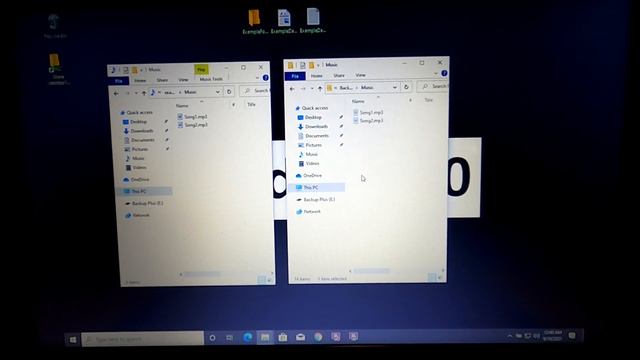Click Properties icon in Backup Music window title bar
The width and height of the screenshot is (640, 360).
[302, 65]
